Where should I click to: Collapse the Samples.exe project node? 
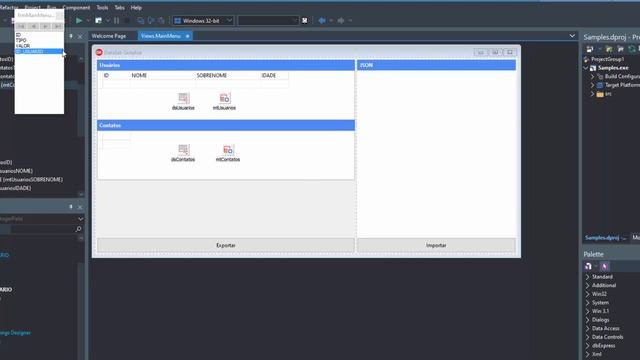pyautogui.click(x=587, y=68)
